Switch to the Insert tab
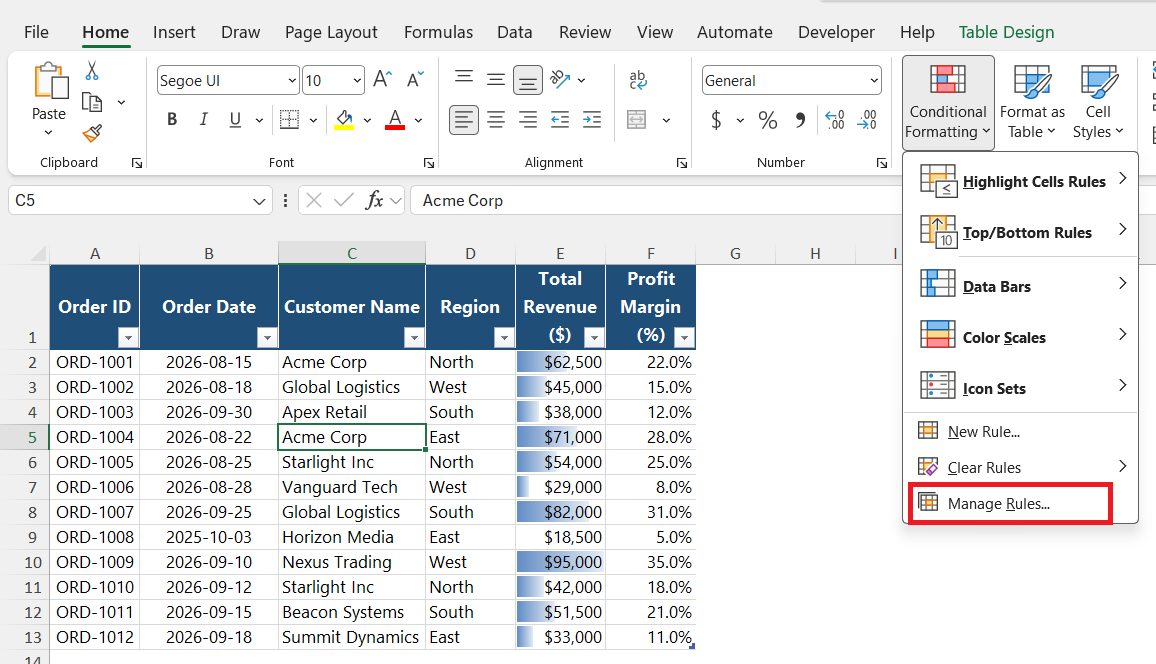The image size is (1156, 664). click(174, 32)
